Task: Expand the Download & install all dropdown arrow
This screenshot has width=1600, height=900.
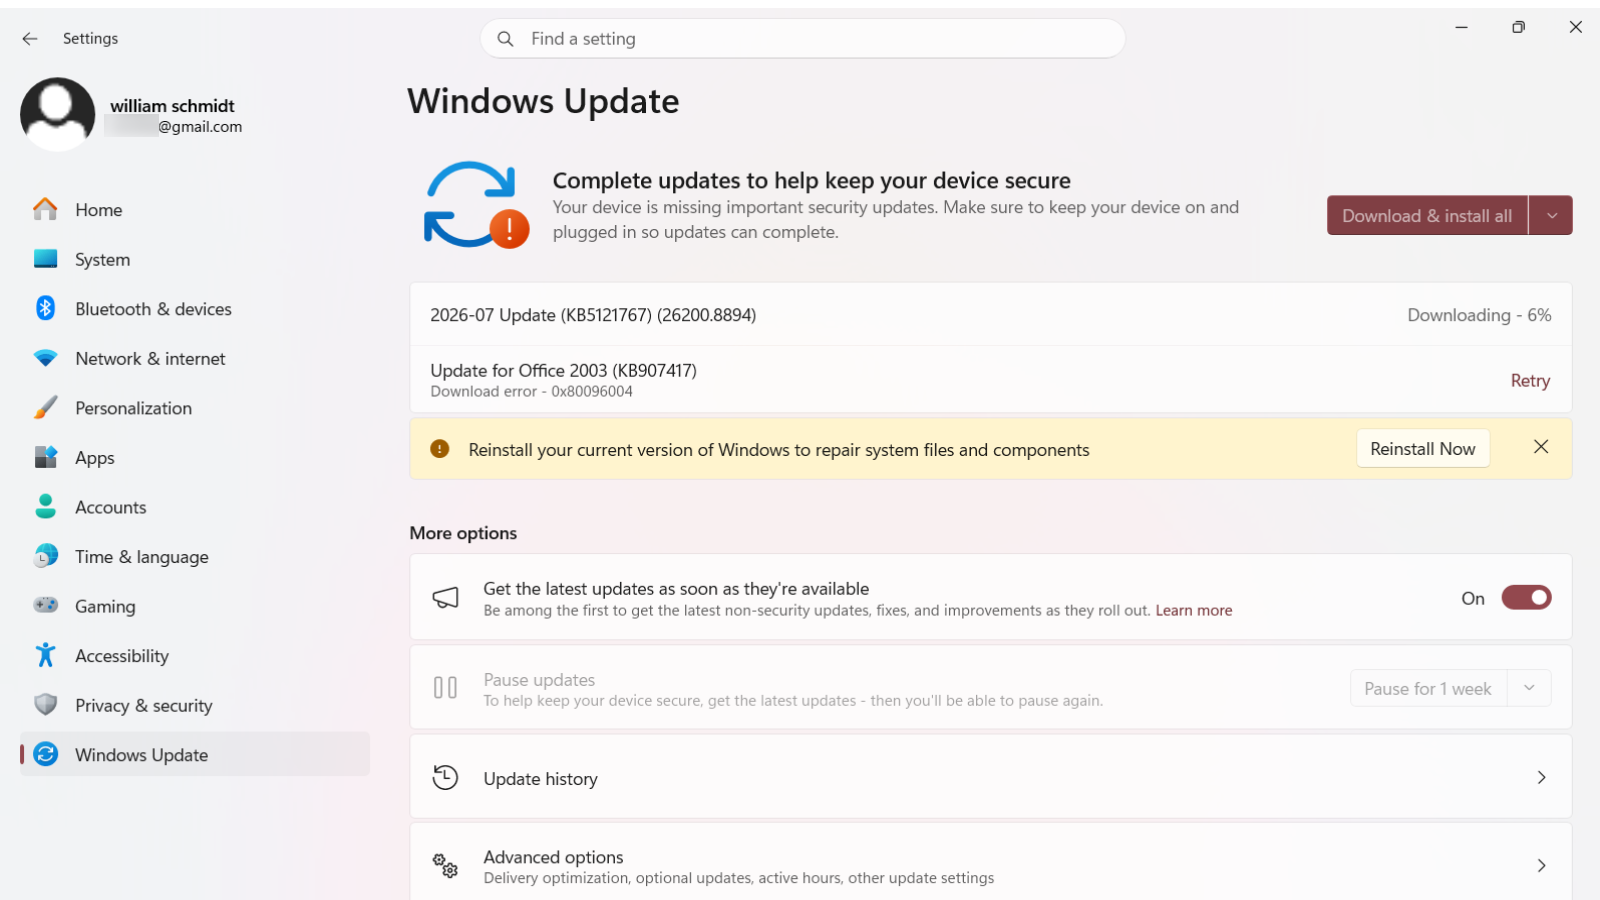Action: [1551, 215]
